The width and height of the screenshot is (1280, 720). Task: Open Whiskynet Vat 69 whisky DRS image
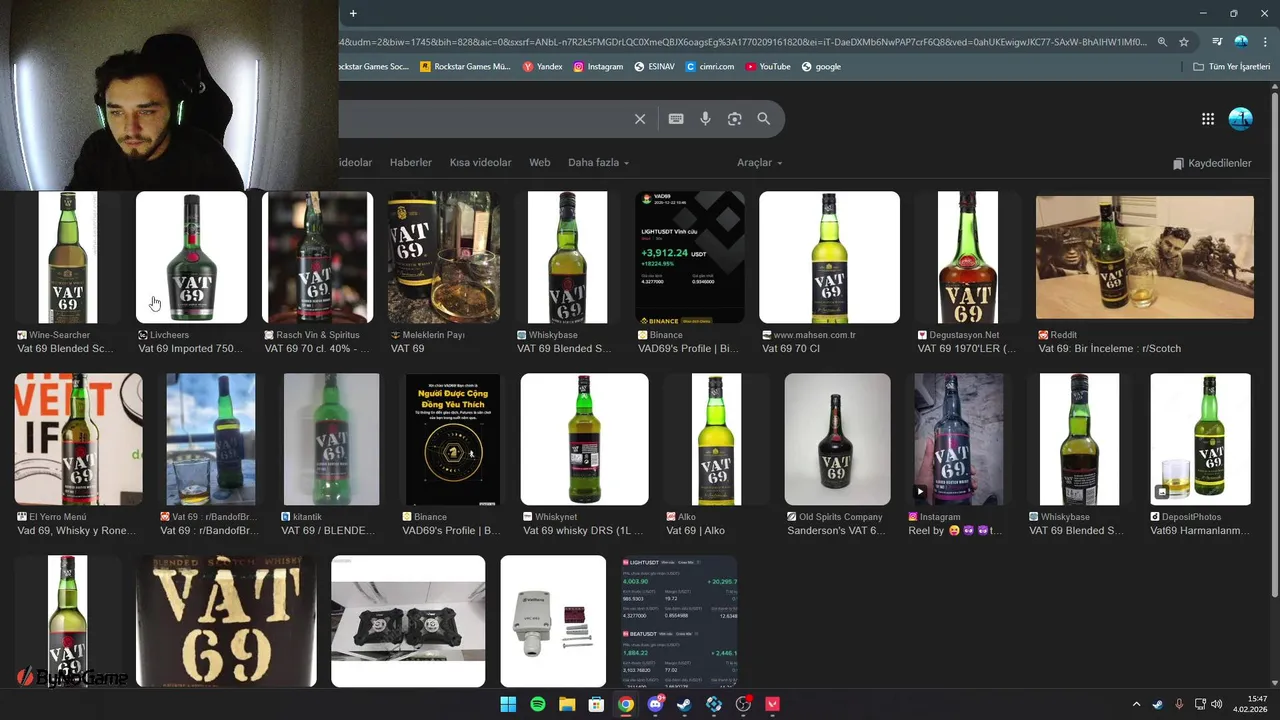point(584,439)
